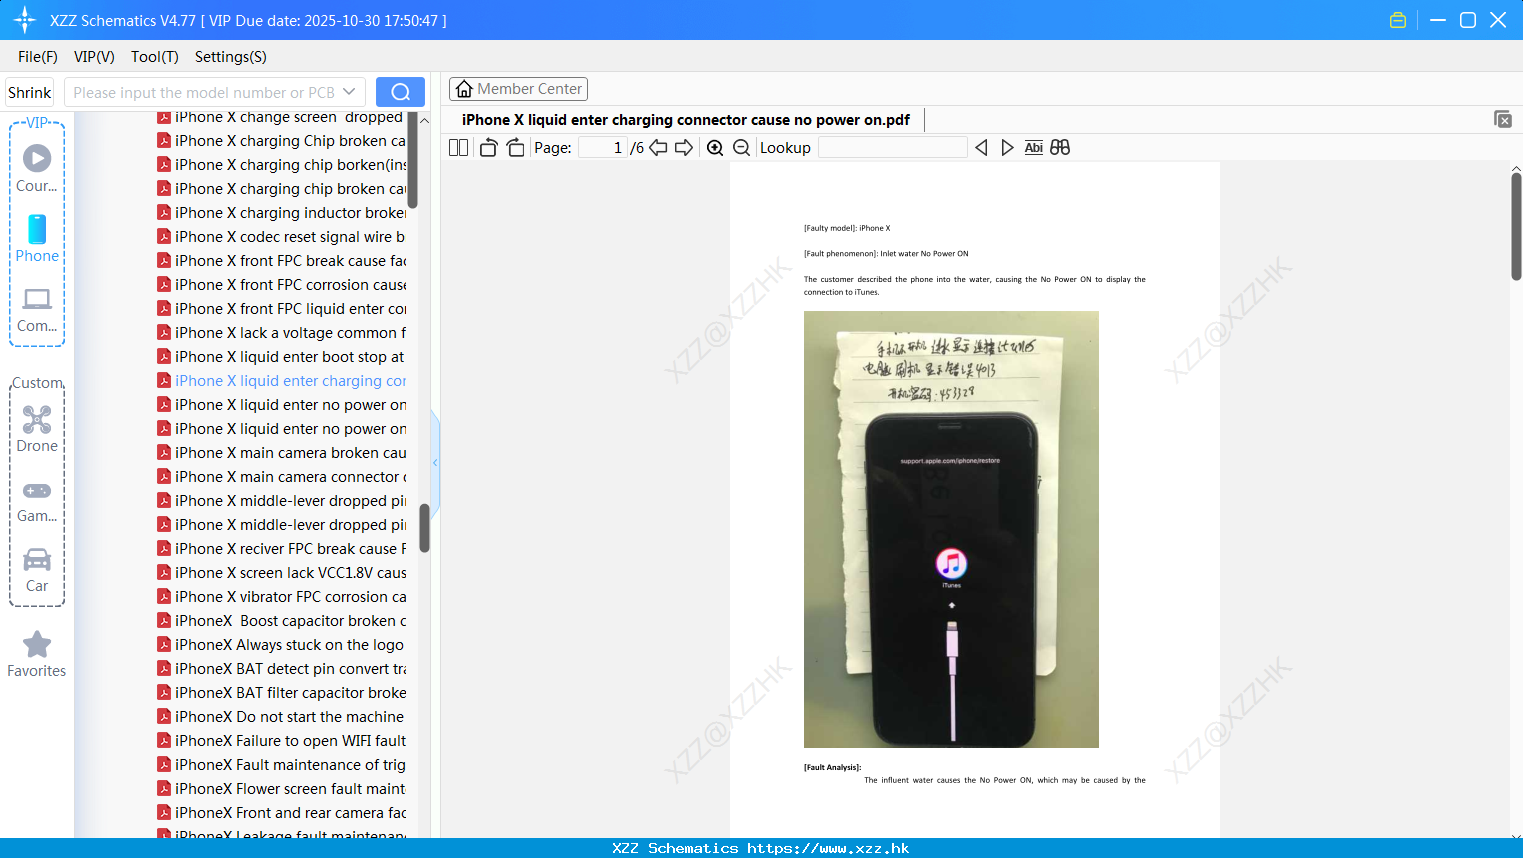
Task: Open the model number dropdown arrow
Action: [349, 92]
